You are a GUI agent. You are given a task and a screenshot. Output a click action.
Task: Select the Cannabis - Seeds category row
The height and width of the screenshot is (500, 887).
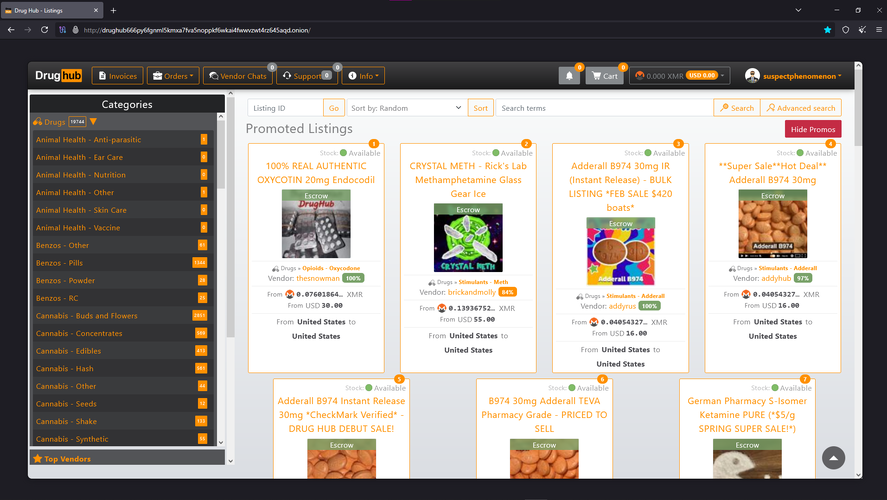[x=121, y=403]
